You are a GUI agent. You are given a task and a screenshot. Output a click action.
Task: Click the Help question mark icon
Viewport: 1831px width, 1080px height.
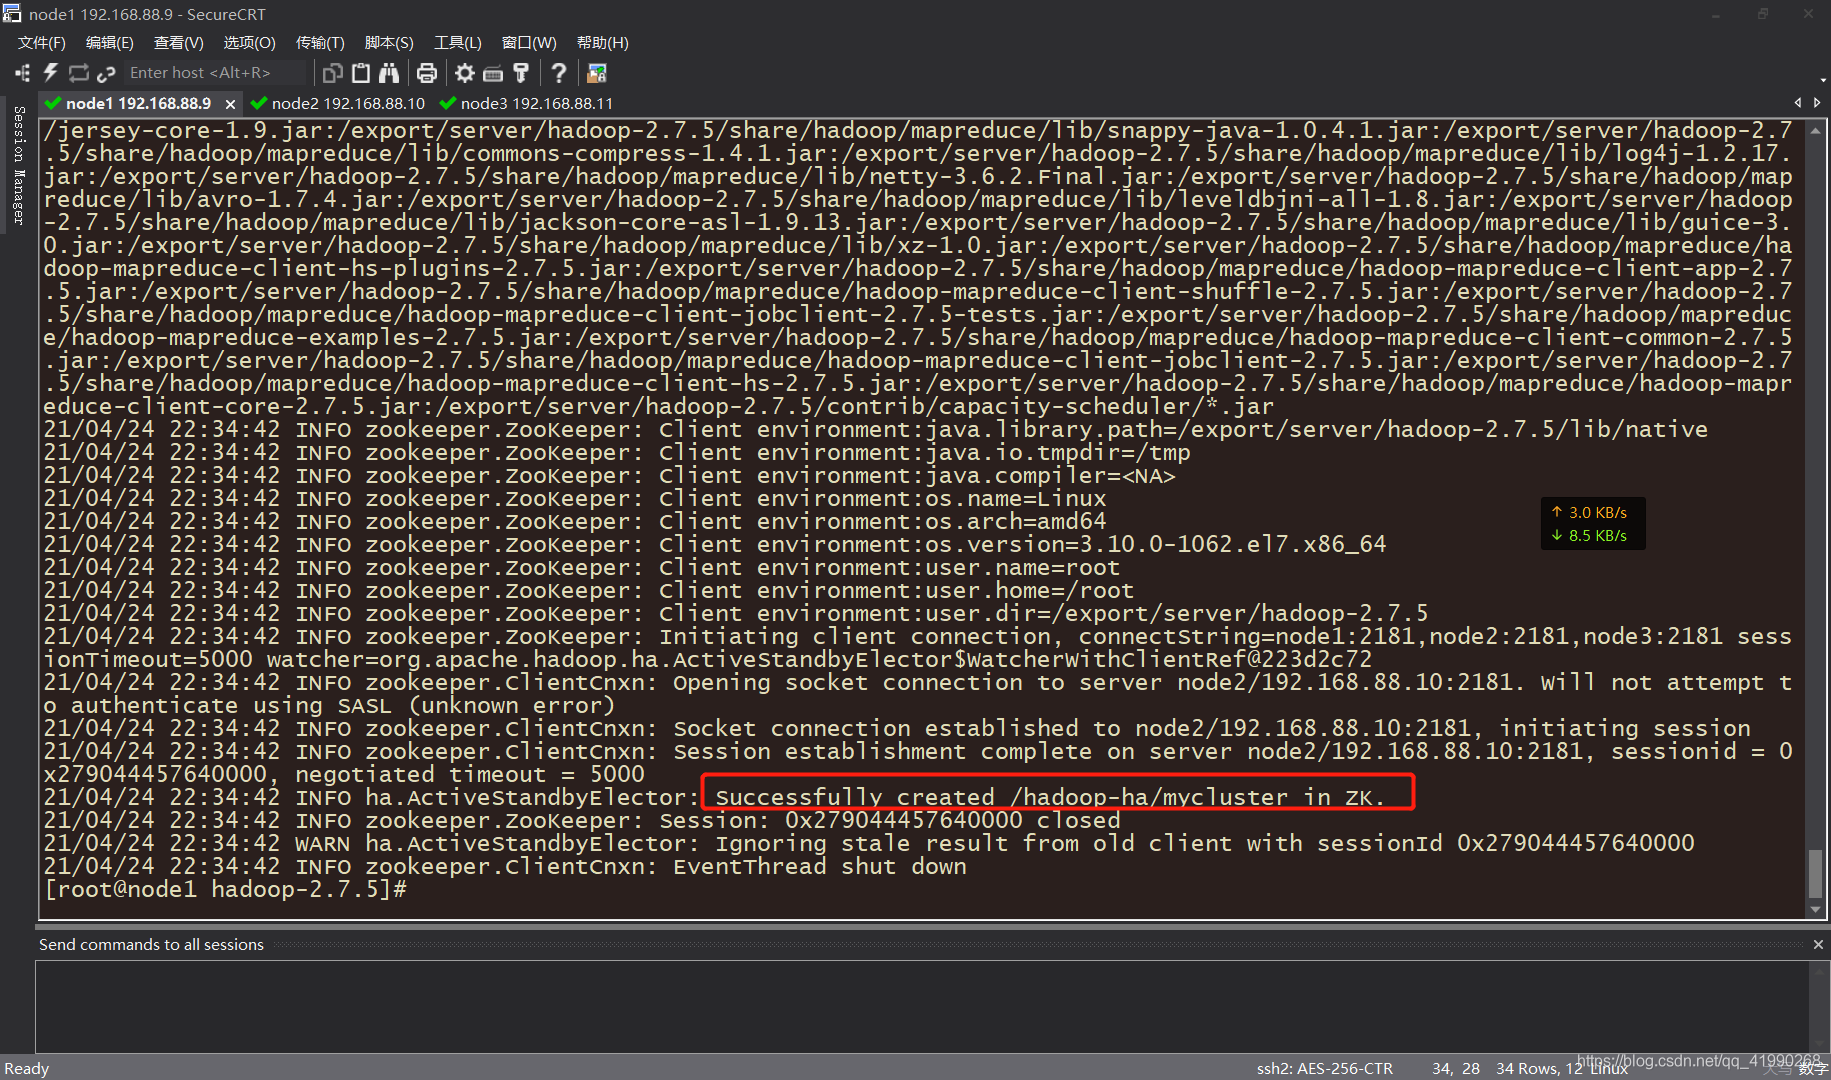559,73
